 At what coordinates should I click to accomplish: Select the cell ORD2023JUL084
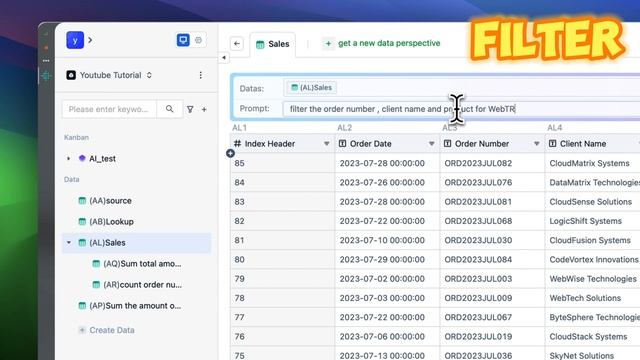coord(492,259)
